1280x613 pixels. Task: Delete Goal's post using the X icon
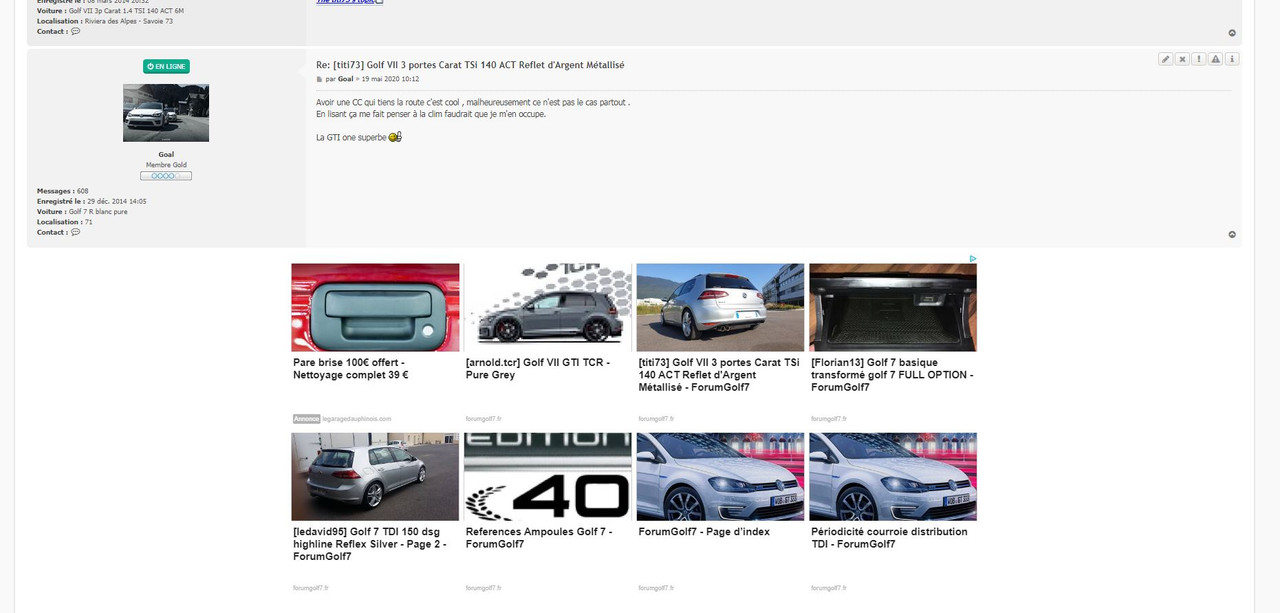tap(1182, 59)
